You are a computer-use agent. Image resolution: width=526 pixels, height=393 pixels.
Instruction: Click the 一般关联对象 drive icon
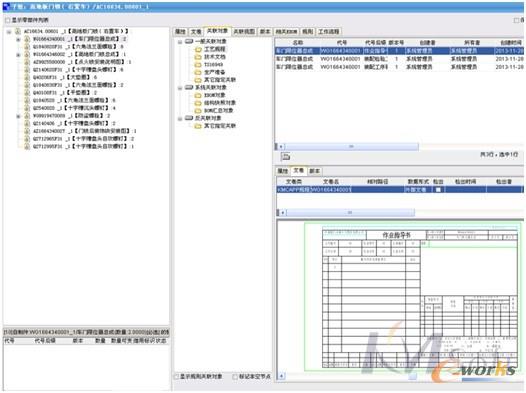[189, 41]
